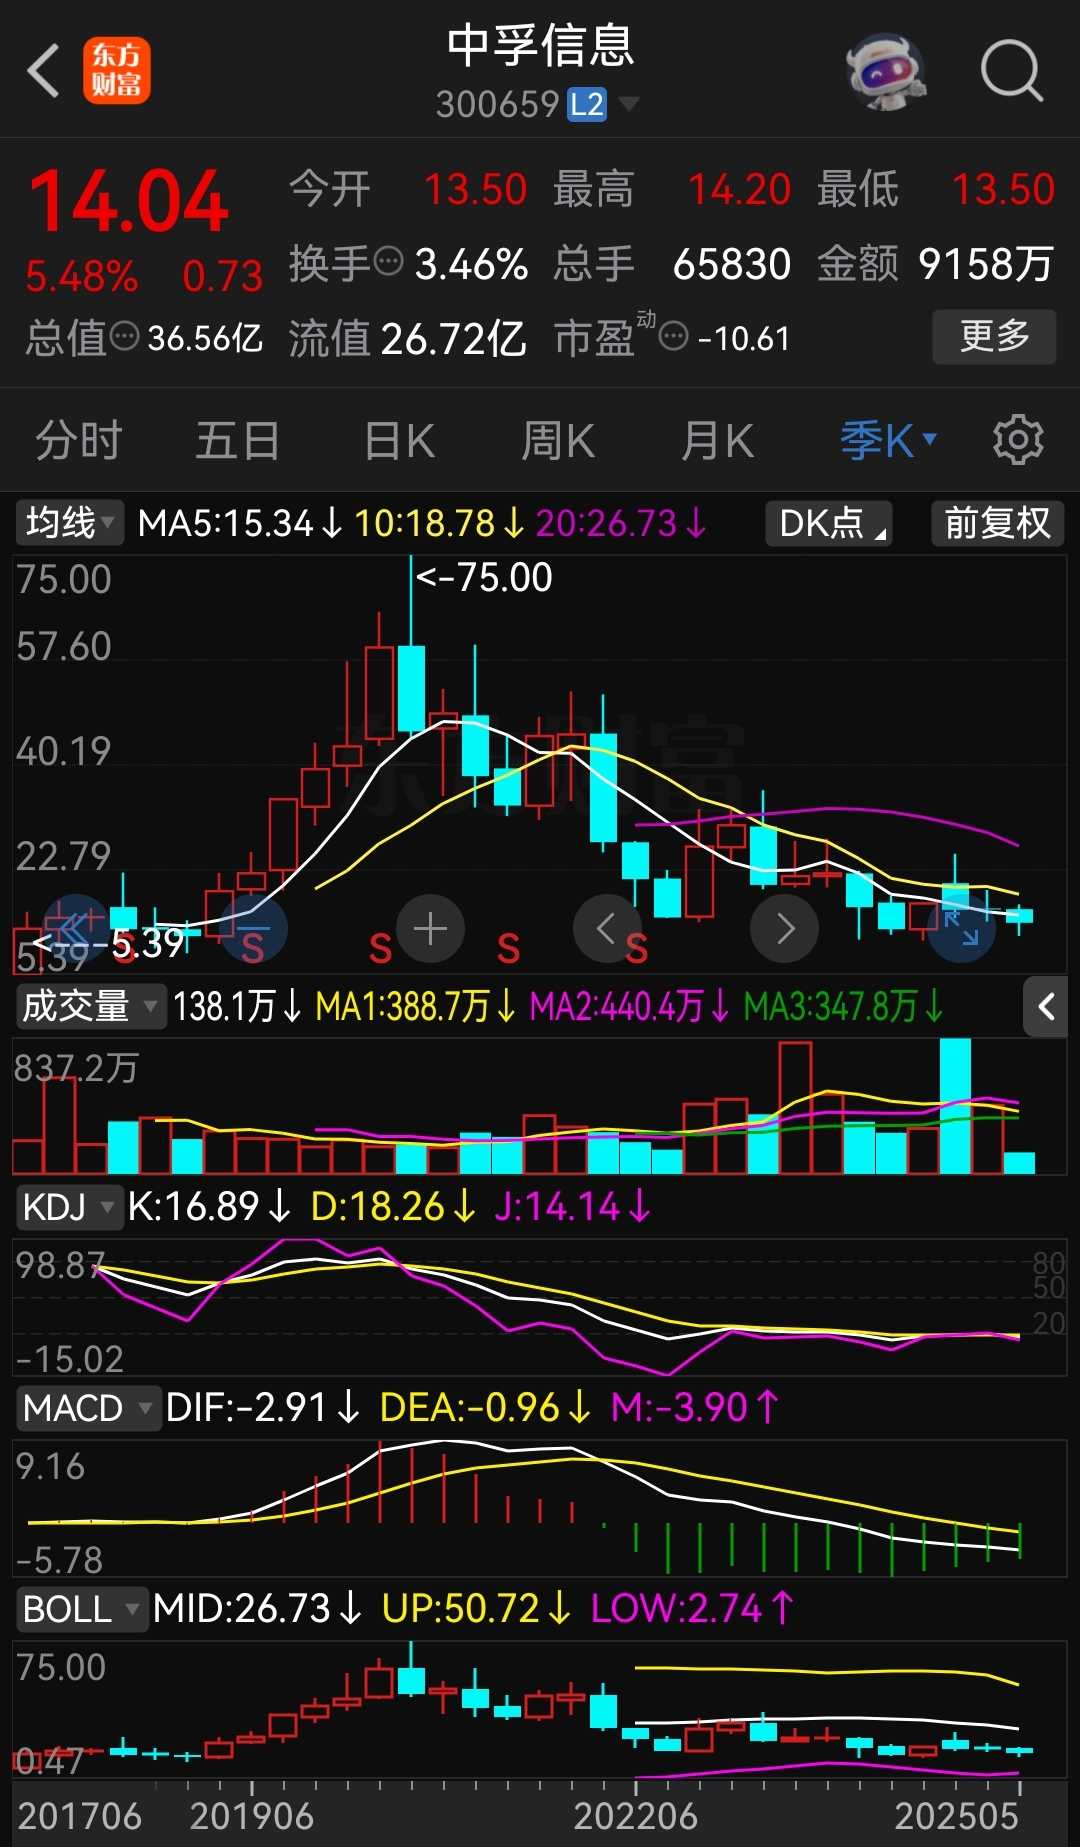1080x1847 pixels.
Task: Tap the current price 14.04
Action: (129, 202)
